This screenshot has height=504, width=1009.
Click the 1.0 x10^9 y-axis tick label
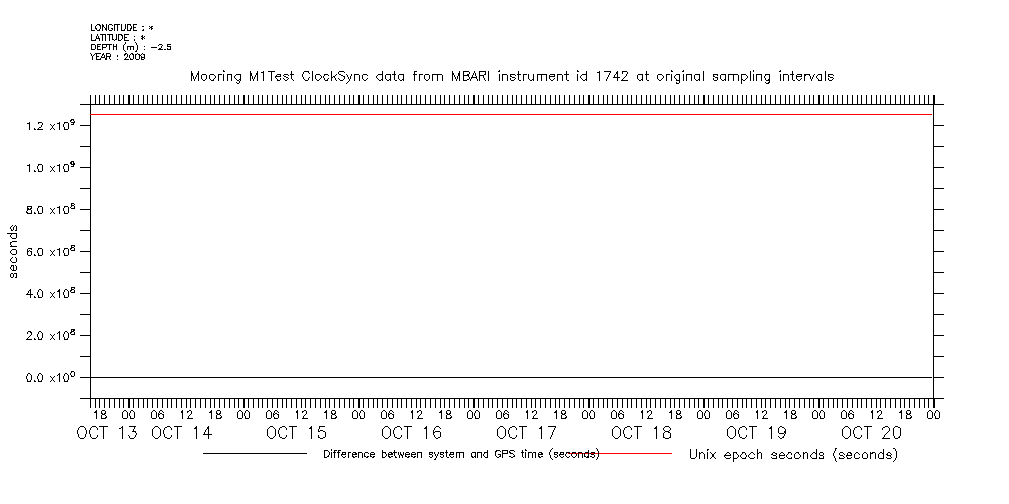coord(55,167)
